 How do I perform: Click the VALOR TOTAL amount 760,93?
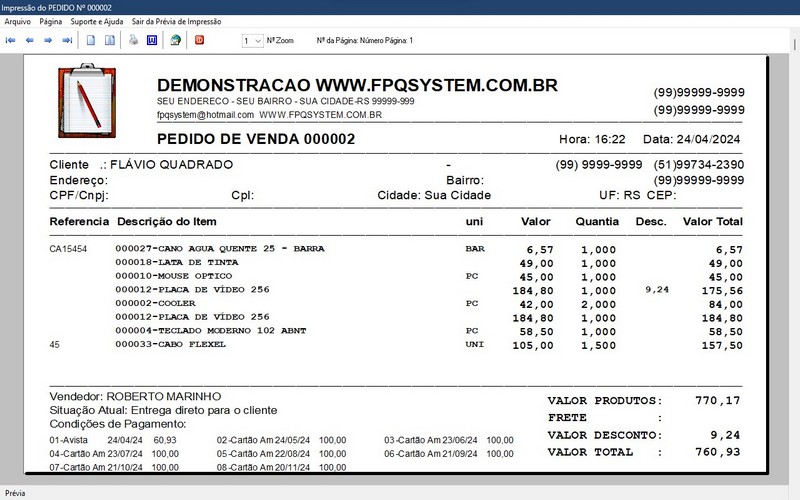[719, 452]
